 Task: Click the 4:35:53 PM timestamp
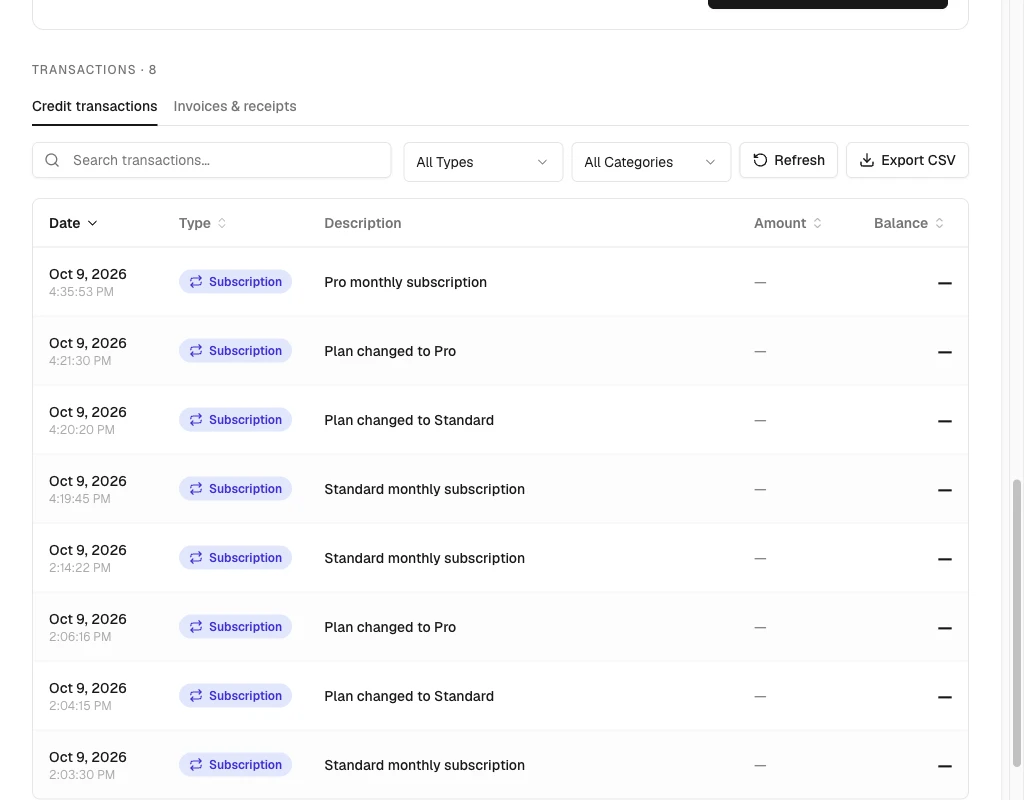coord(81,292)
